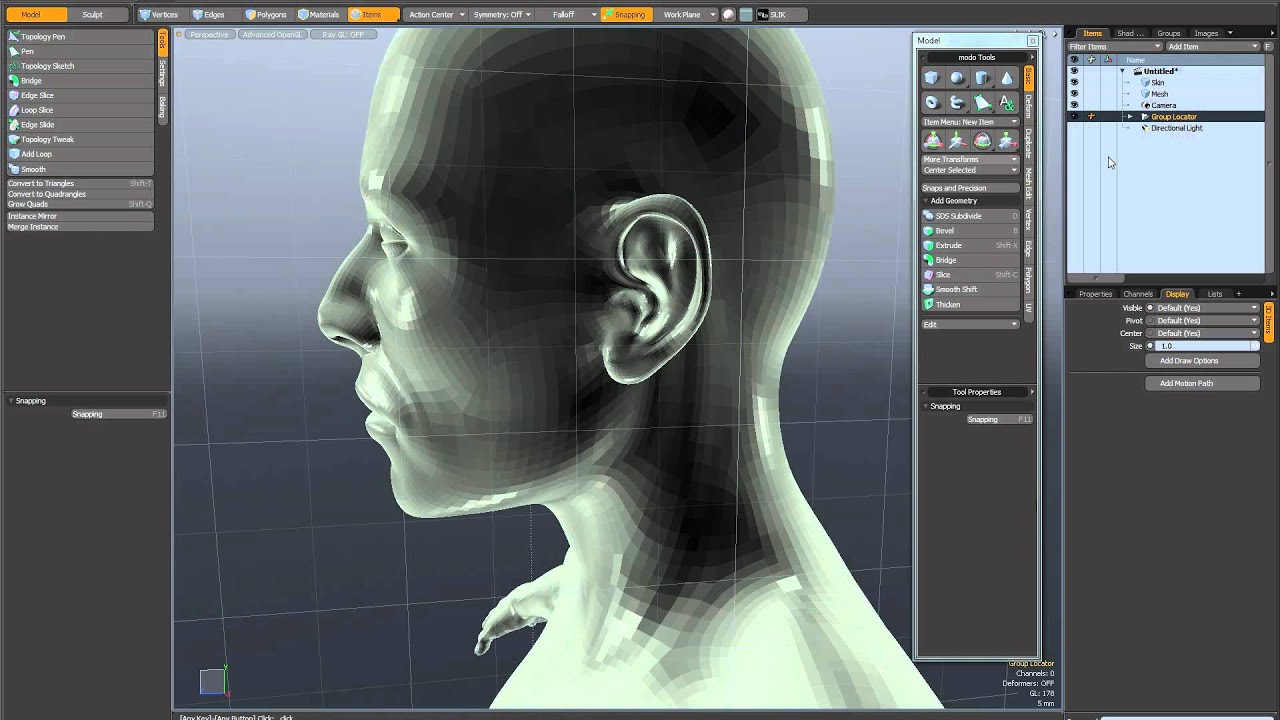The width and height of the screenshot is (1280, 720).
Task: Open the Falloff dropdown
Action: point(568,15)
